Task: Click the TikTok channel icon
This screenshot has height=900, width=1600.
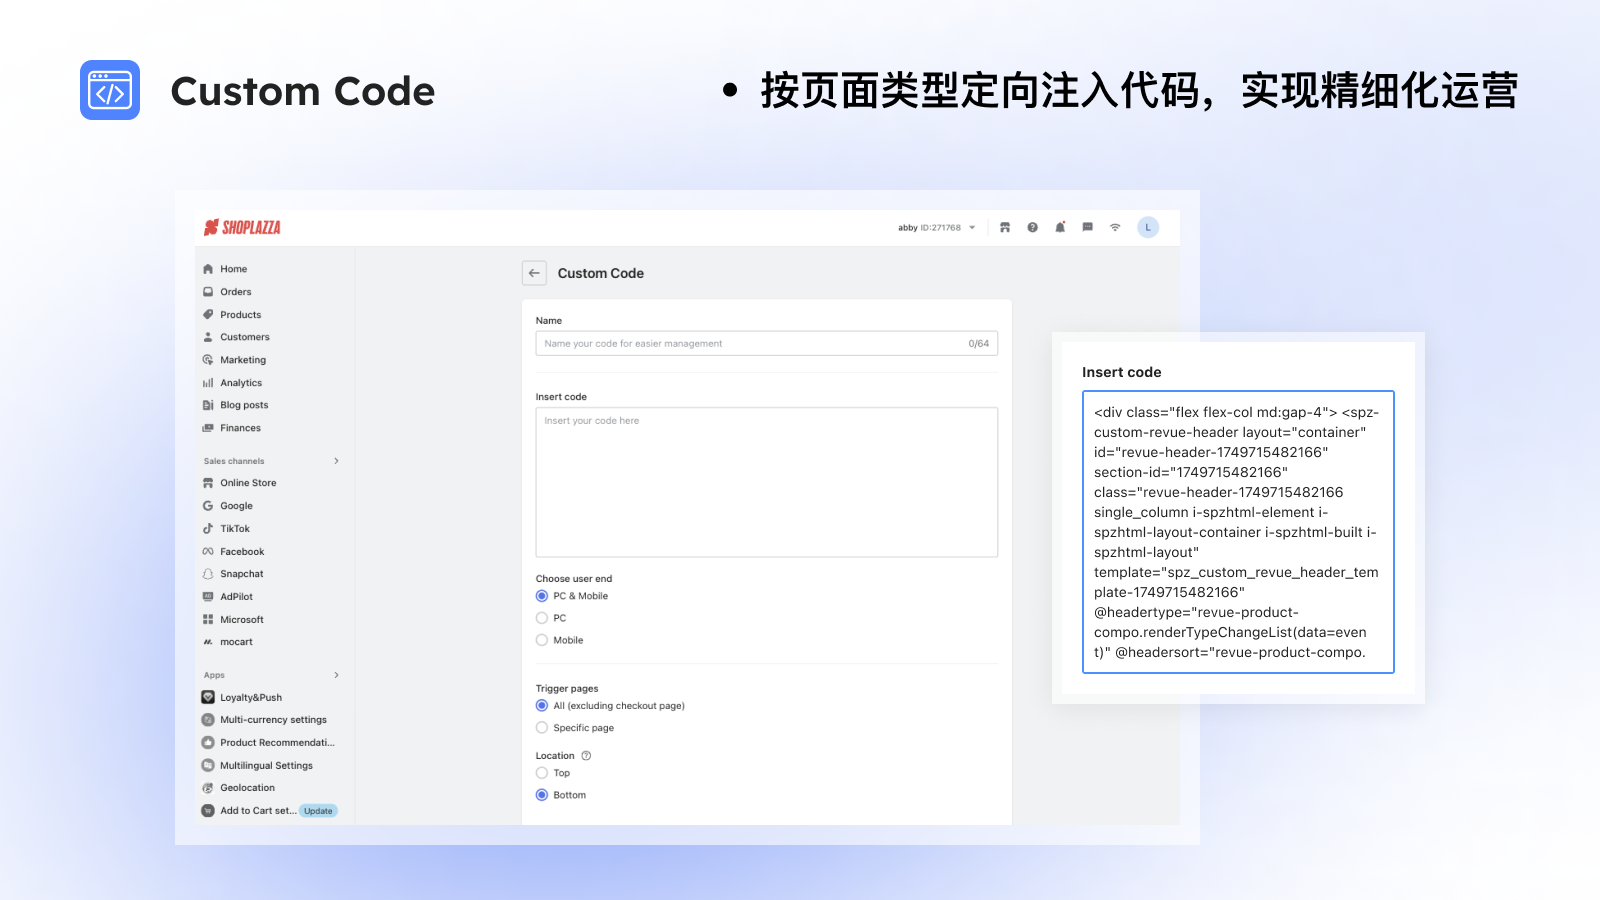Action: pos(208,529)
